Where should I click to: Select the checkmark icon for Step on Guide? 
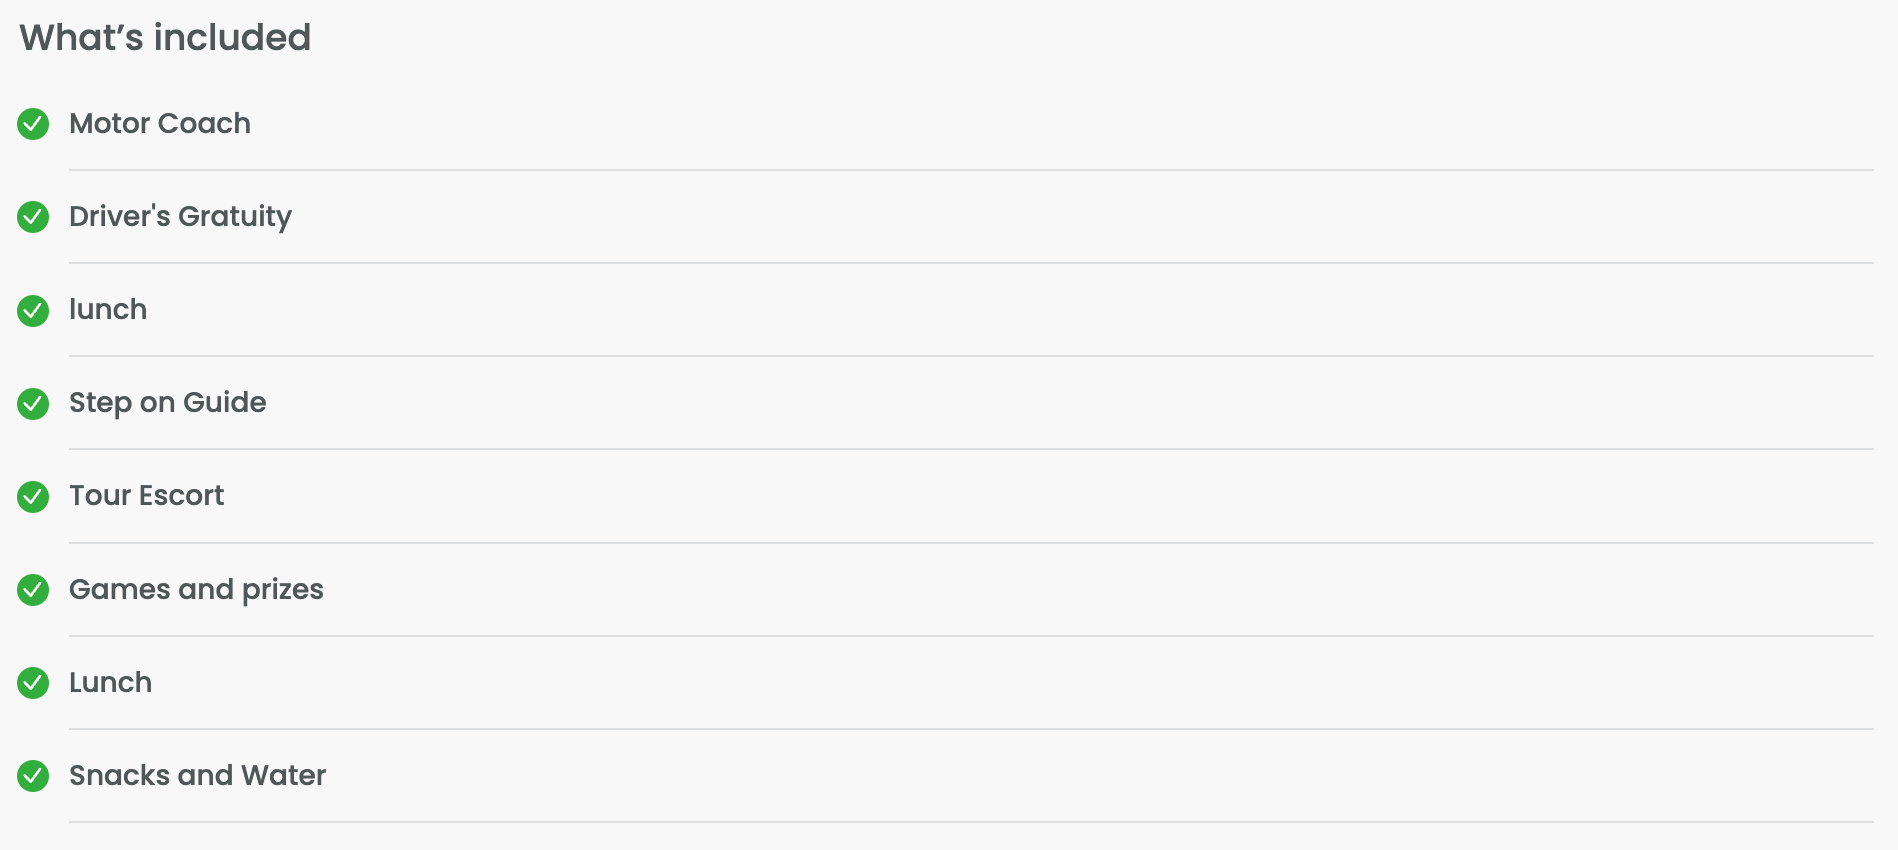(x=33, y=403)
